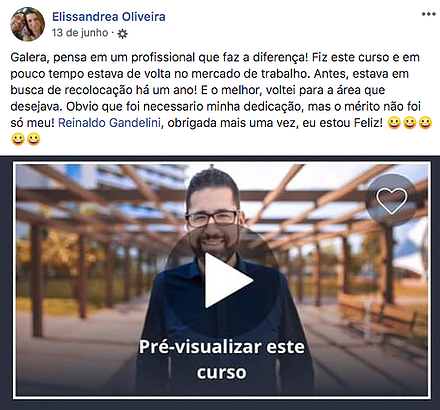Click the post privacy gear icon

coord(123,33)
